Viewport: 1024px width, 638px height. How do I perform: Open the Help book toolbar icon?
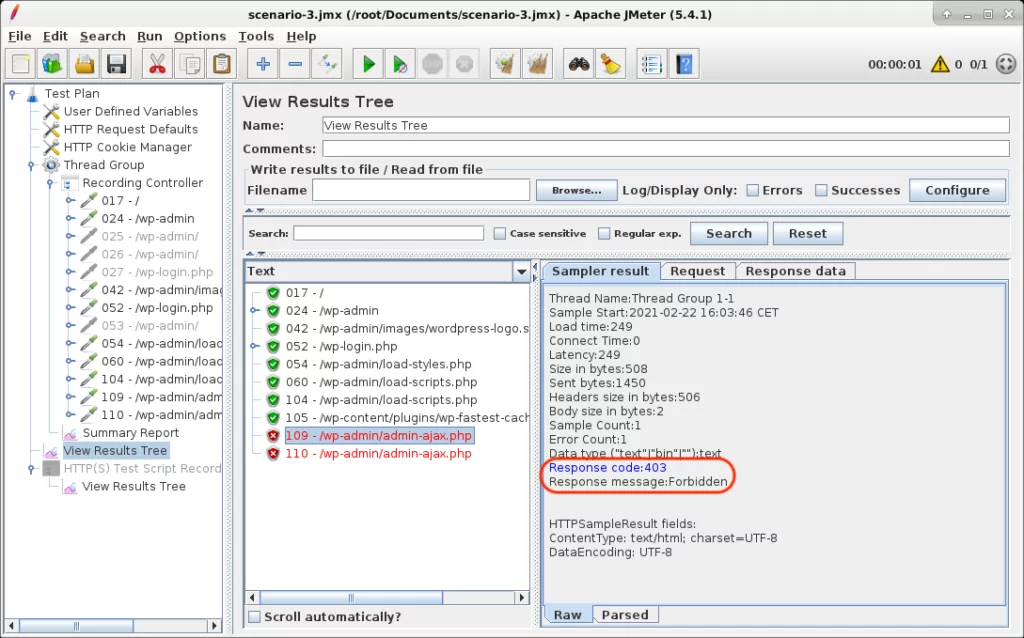coord(684,65)
